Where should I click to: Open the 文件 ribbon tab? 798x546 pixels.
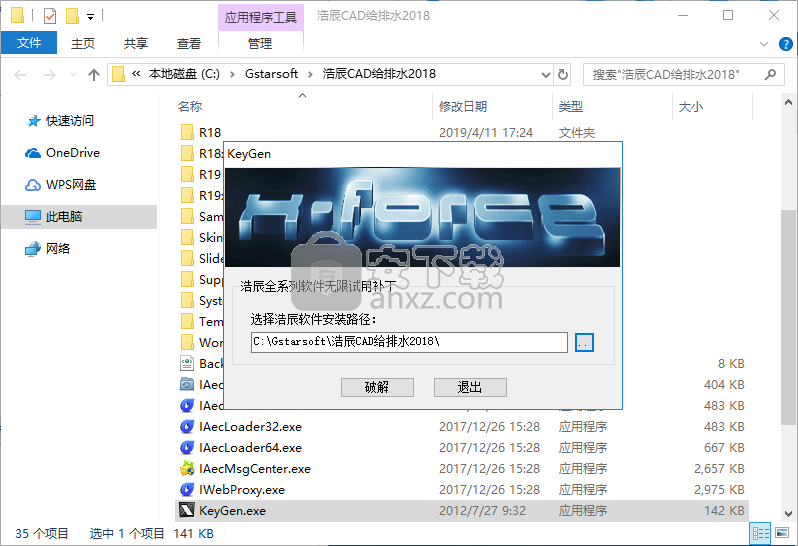(28, 43)
